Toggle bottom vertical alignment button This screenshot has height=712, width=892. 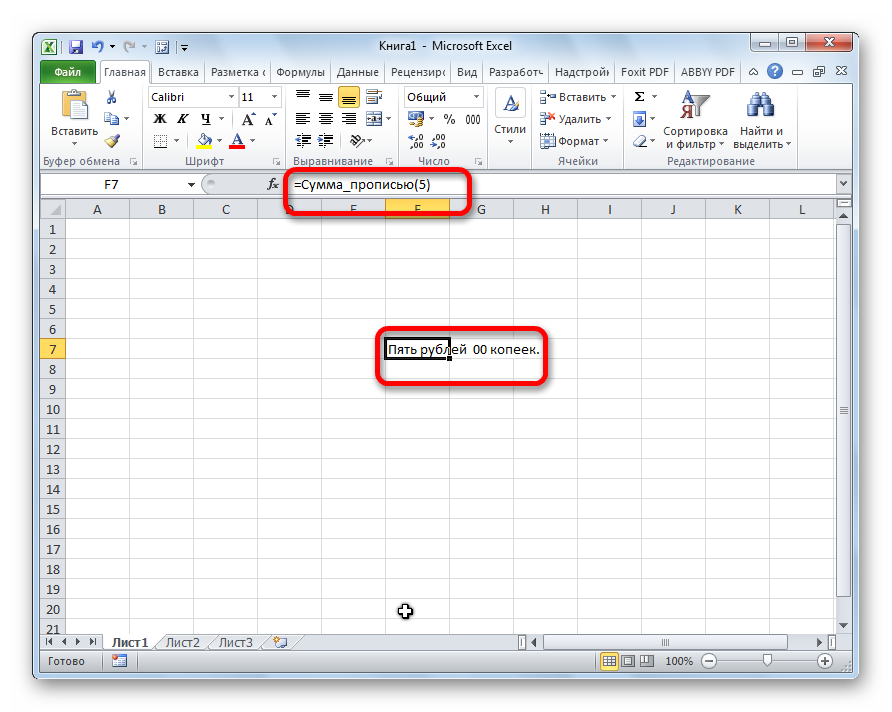click(348, 97)
